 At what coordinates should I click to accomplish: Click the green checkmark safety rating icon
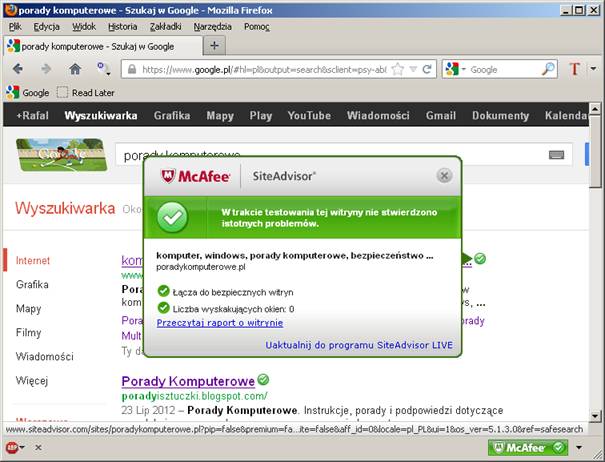coord(172,217)
